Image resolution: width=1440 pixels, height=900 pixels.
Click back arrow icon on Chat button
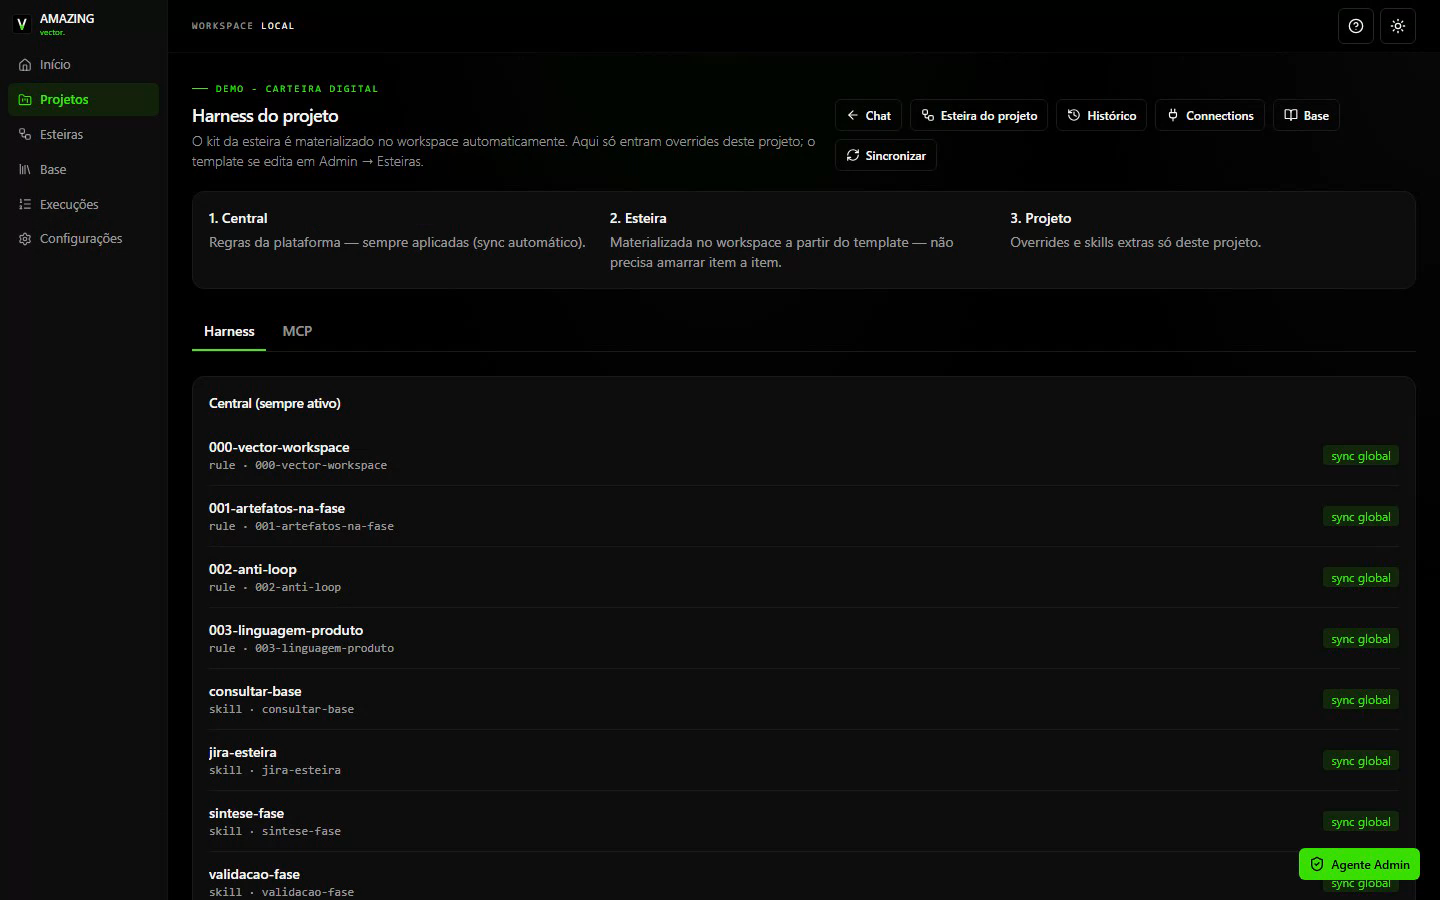pyautogui.click(x=853, y=116)
